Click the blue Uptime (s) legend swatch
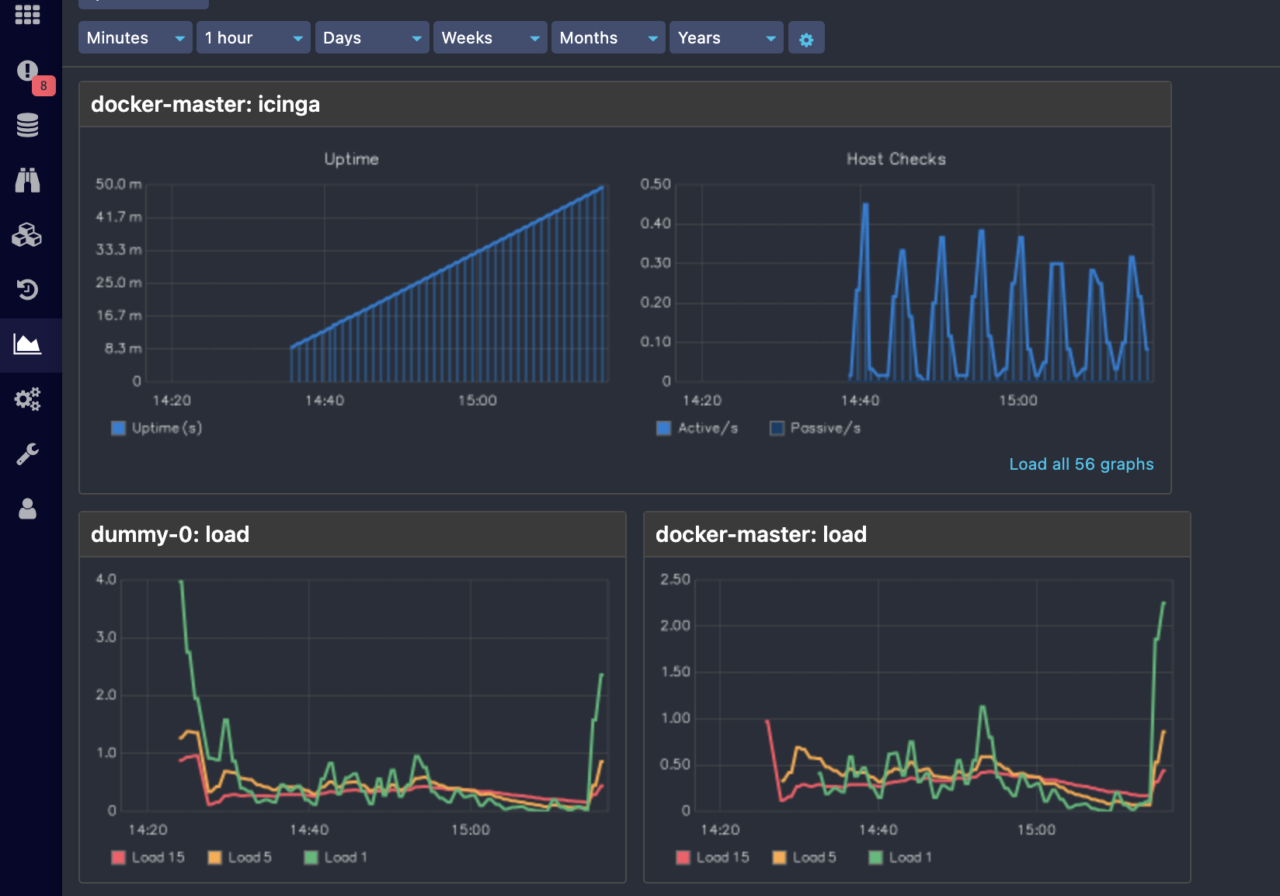This screenshot has height=896, width=1280. click(119, 428)
